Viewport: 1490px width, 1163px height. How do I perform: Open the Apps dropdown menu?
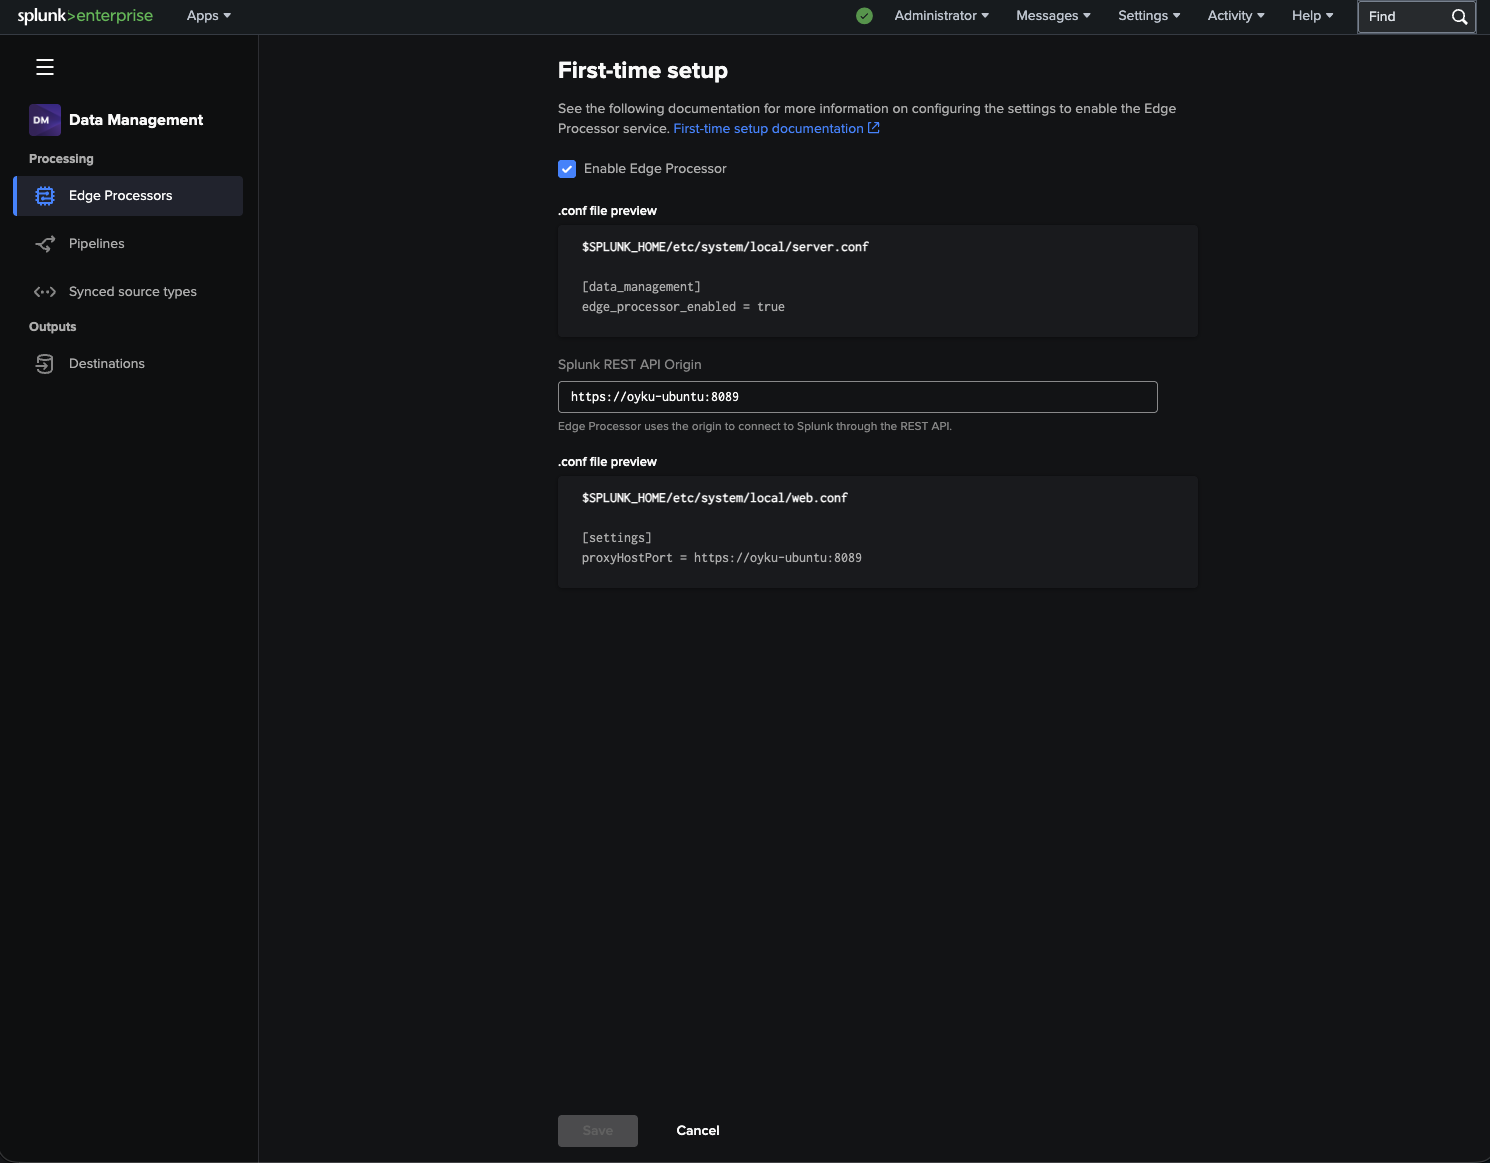coord(209,16)
